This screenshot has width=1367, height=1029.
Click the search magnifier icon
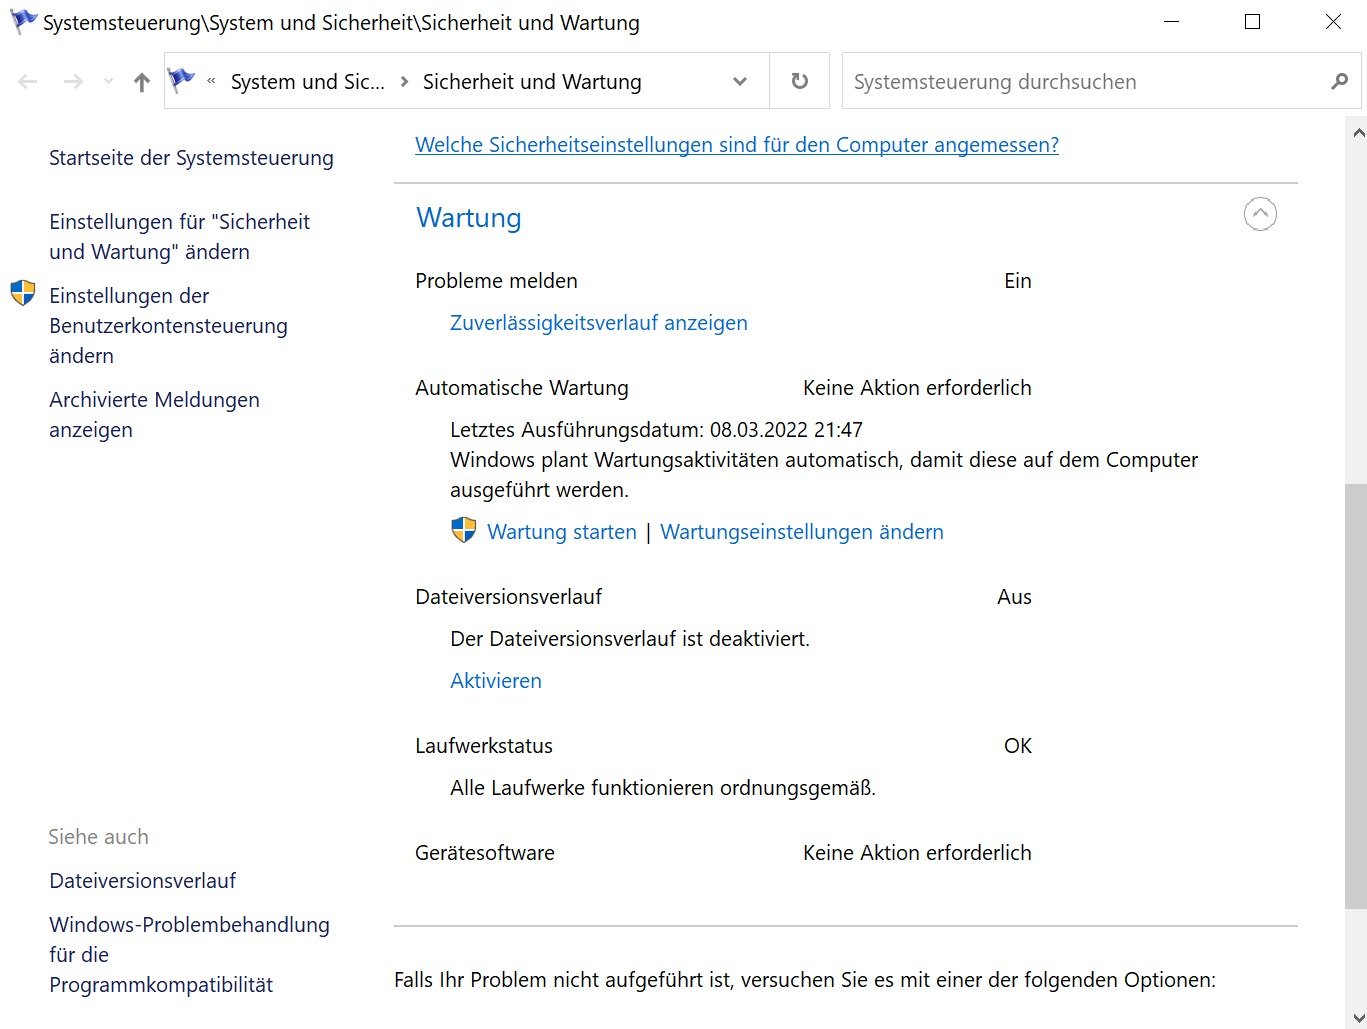1340,82
